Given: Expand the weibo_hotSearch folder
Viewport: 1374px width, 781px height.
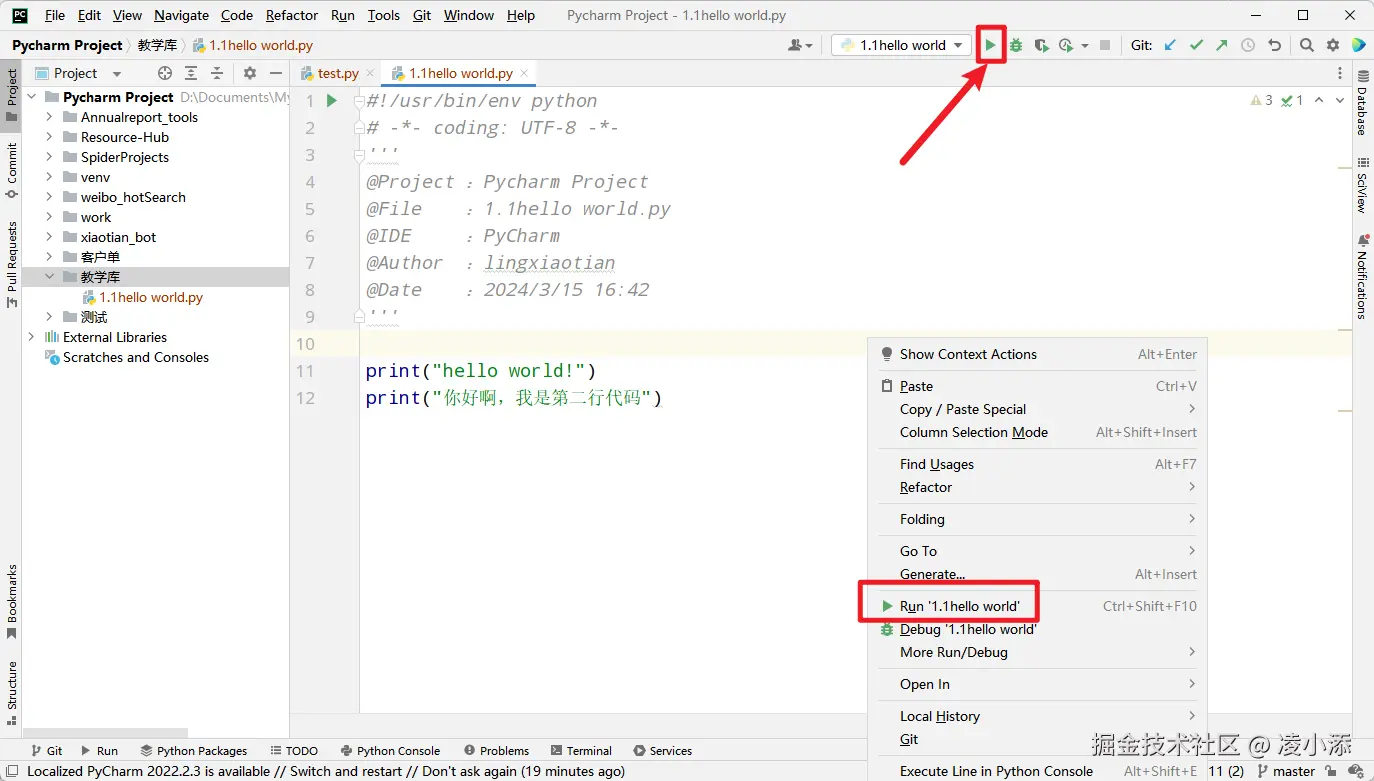Looking at the screenshot, I should (49, 197).
